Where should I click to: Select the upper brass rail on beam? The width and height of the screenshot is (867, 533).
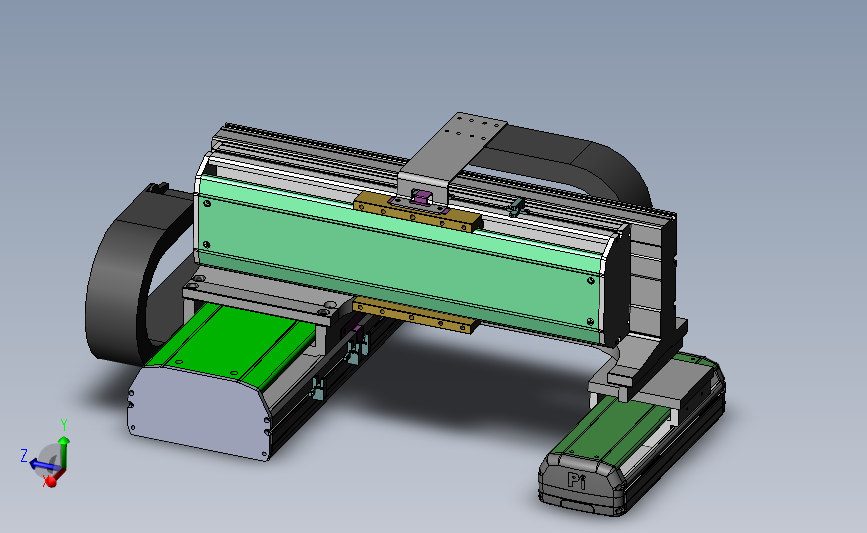[x=419, y=212]
